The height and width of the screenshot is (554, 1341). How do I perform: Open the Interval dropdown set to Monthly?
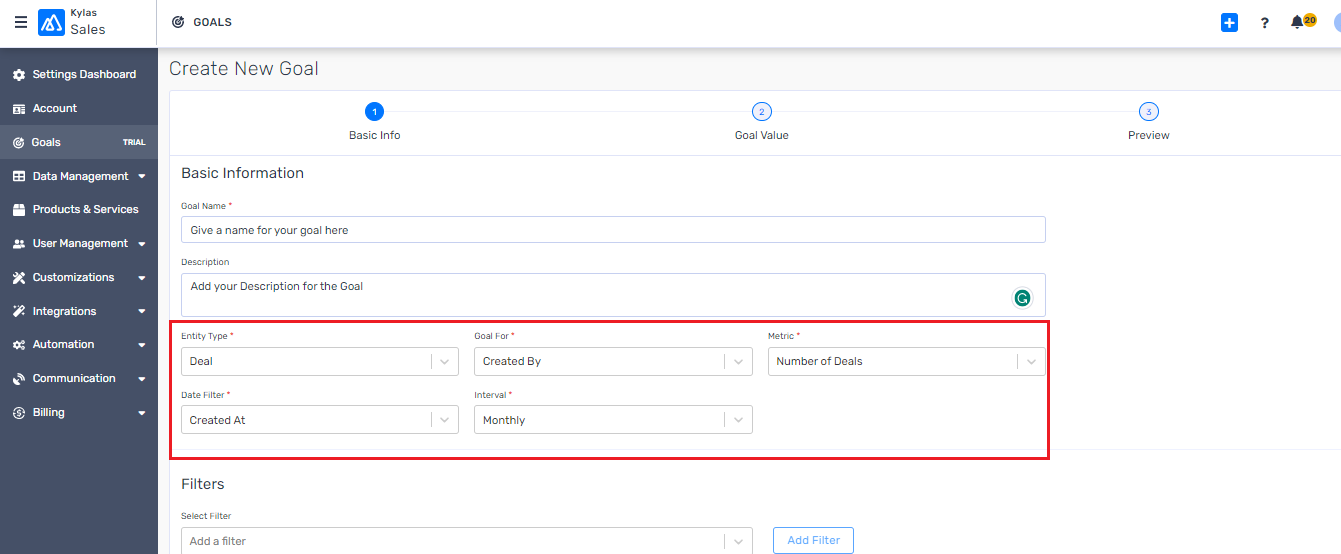pos(613,420)
